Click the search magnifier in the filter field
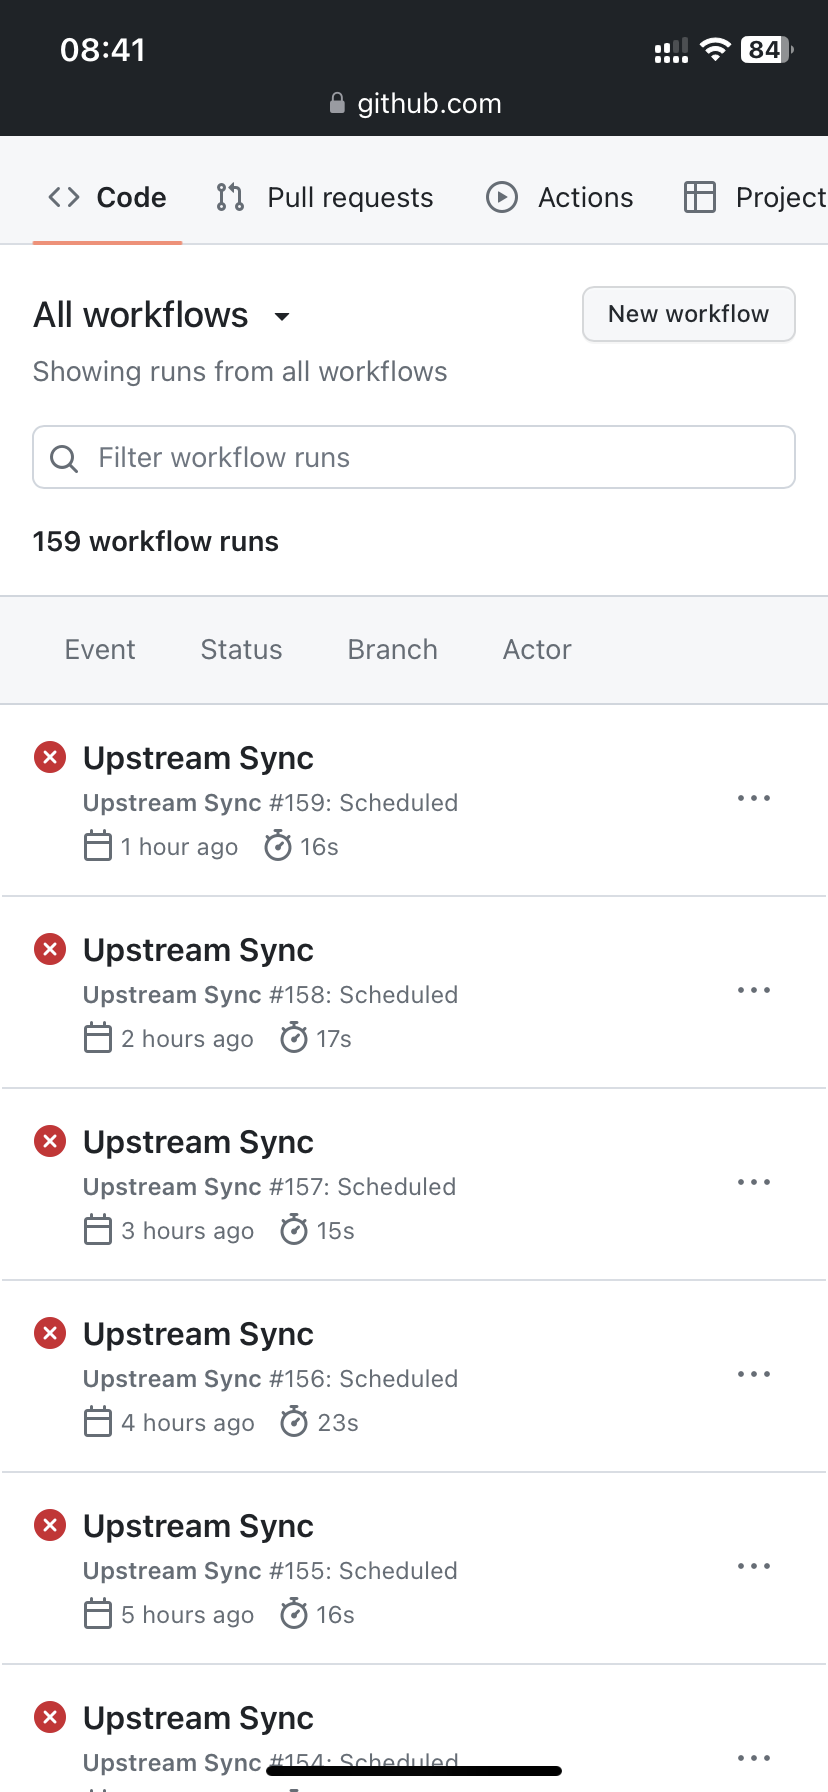828x1792 pixels. pos(63,457)
